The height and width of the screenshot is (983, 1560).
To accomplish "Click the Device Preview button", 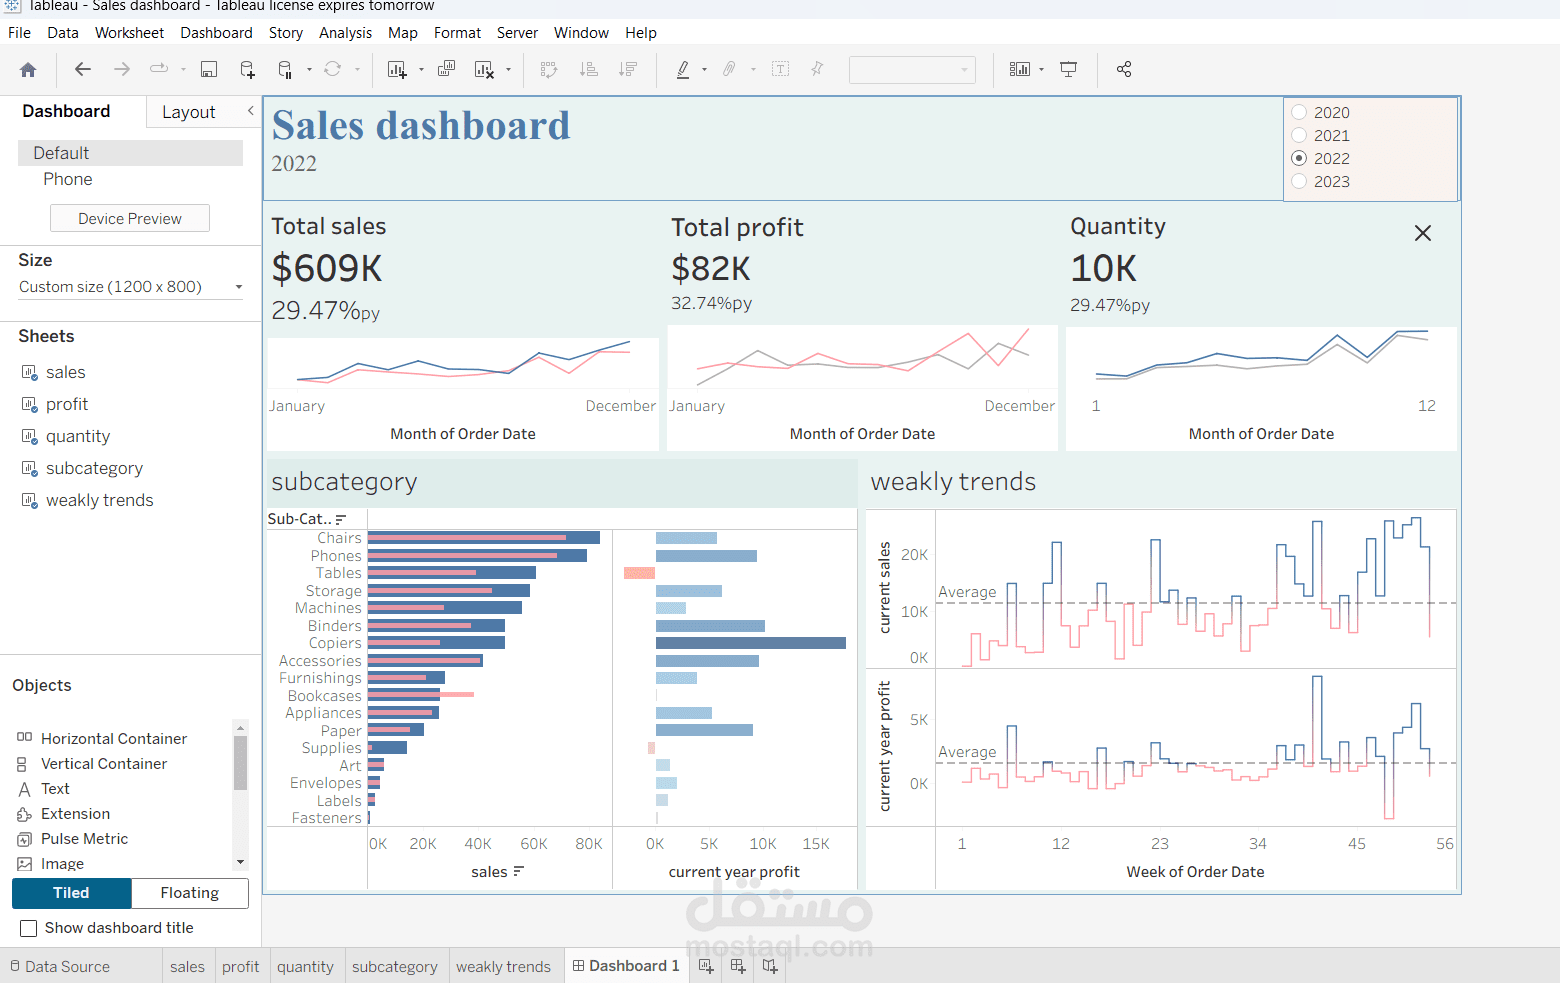I will coord(130,219).
